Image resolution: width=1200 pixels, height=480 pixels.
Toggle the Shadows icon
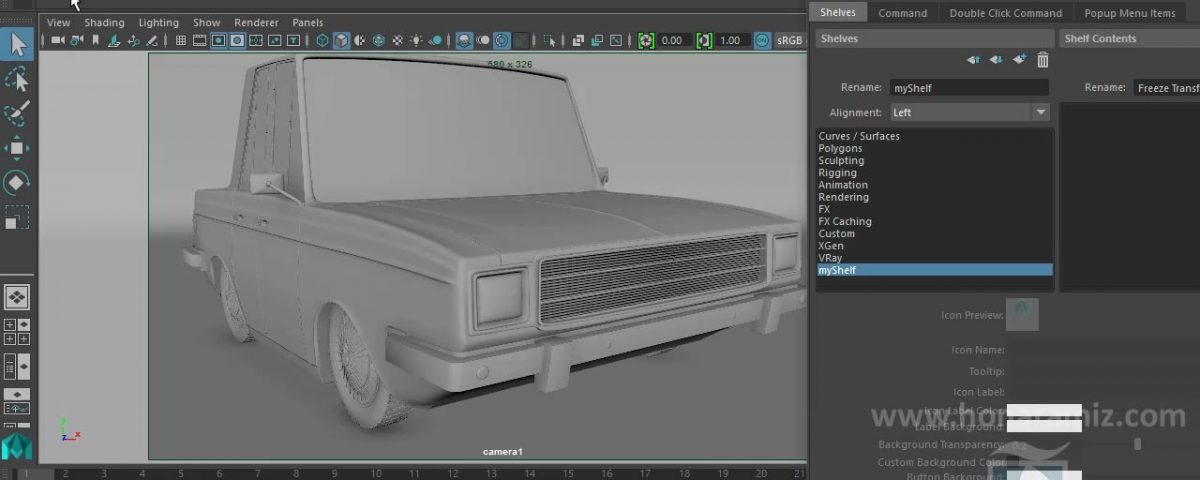436,41
